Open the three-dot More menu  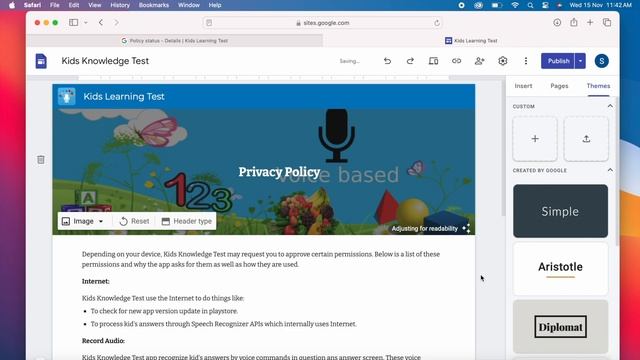[x=526, y=61]
